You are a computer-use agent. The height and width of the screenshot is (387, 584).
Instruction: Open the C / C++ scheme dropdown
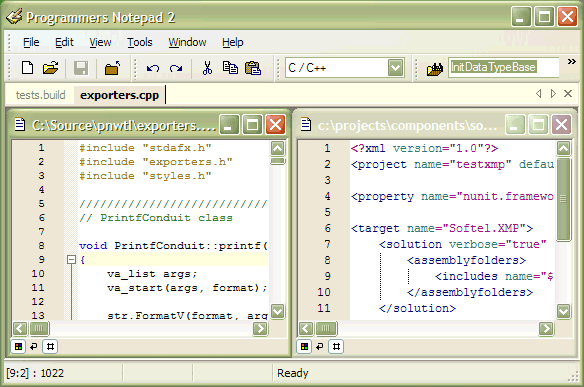[x=395, y=68]
